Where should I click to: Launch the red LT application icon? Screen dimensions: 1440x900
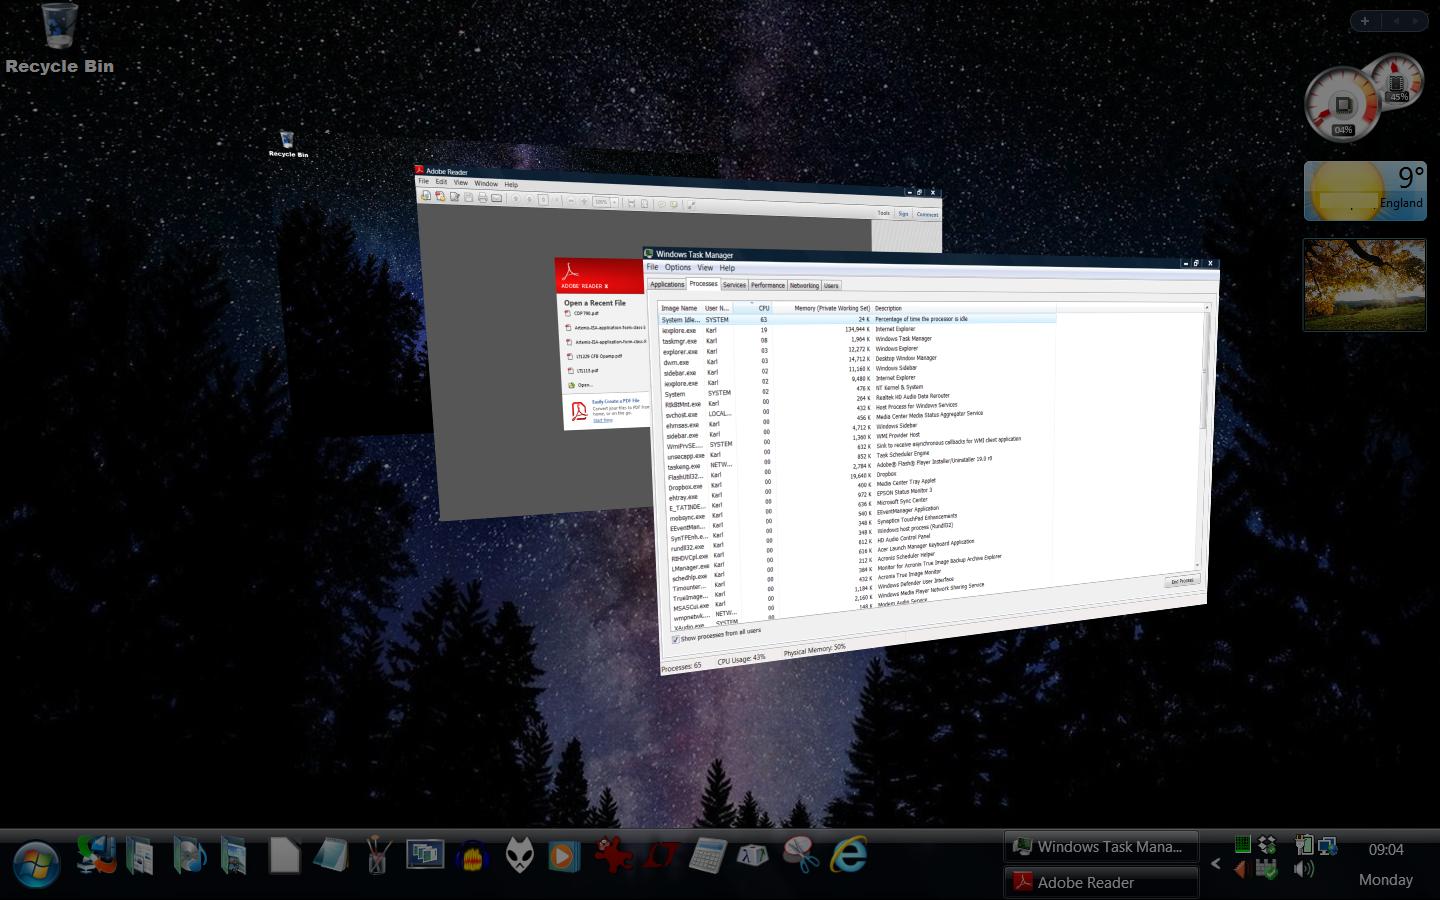tap(660, 856)
